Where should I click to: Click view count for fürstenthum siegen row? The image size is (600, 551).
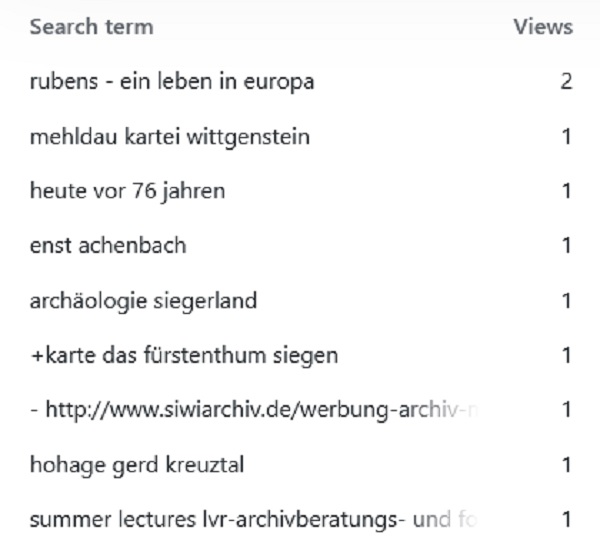[x=567, y=355]
